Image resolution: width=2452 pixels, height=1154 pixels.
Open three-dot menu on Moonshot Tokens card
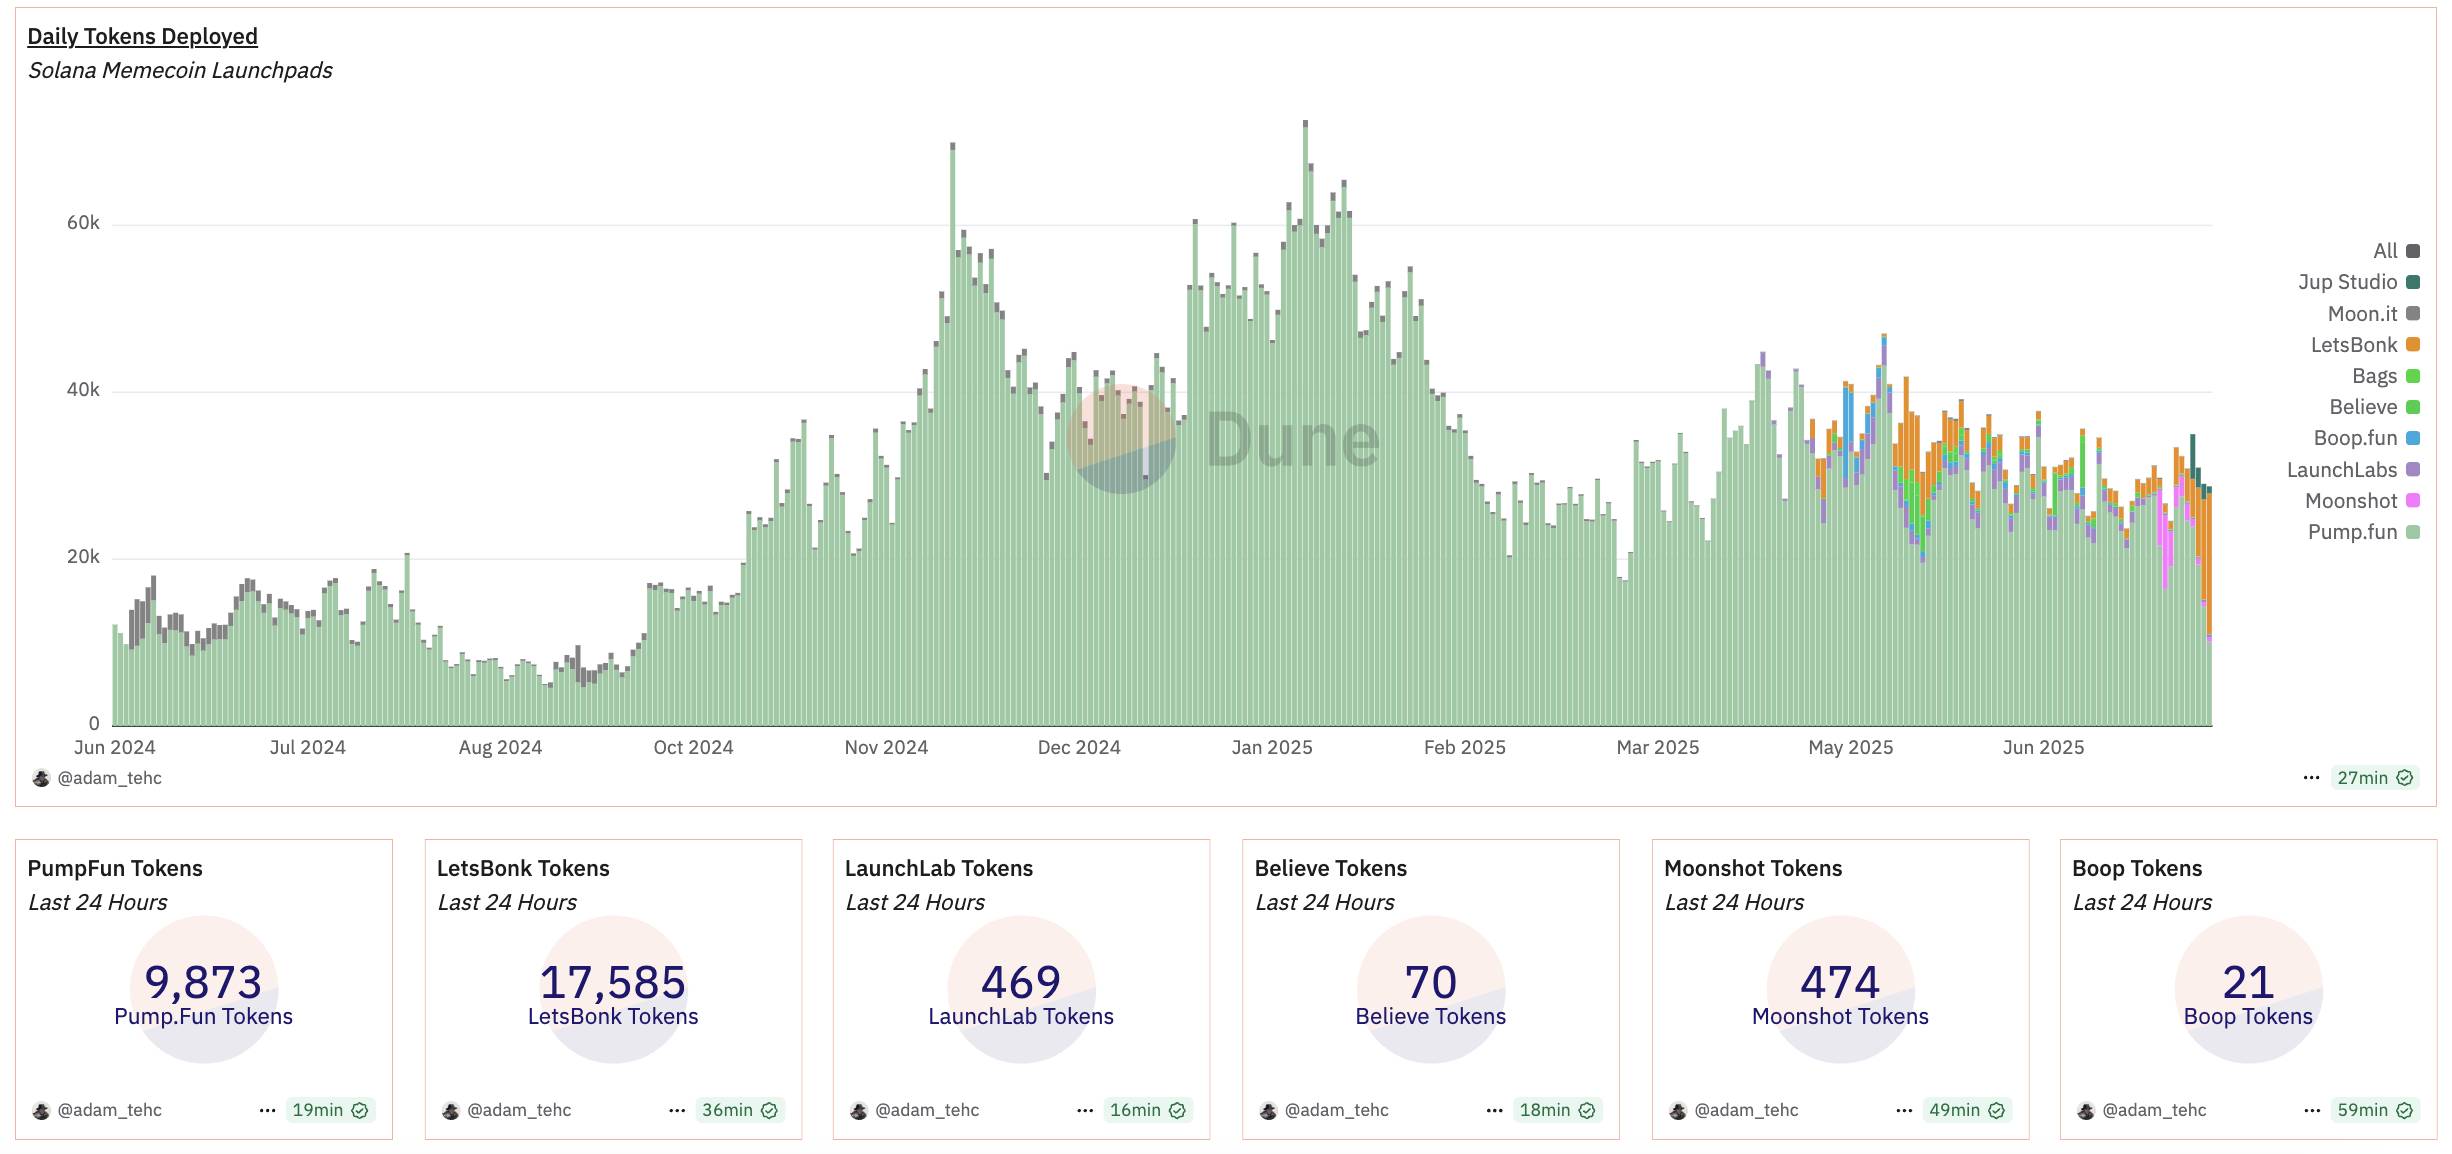(x=1904, y=1110)
